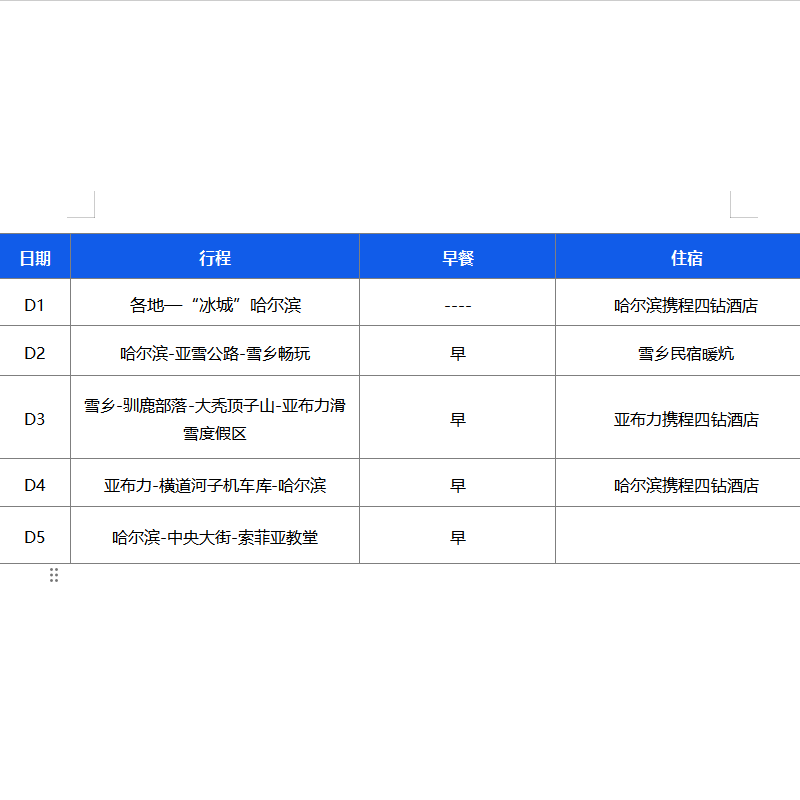Click the 行程 column header
Screen dimensions: 800x800
point(215,258)
